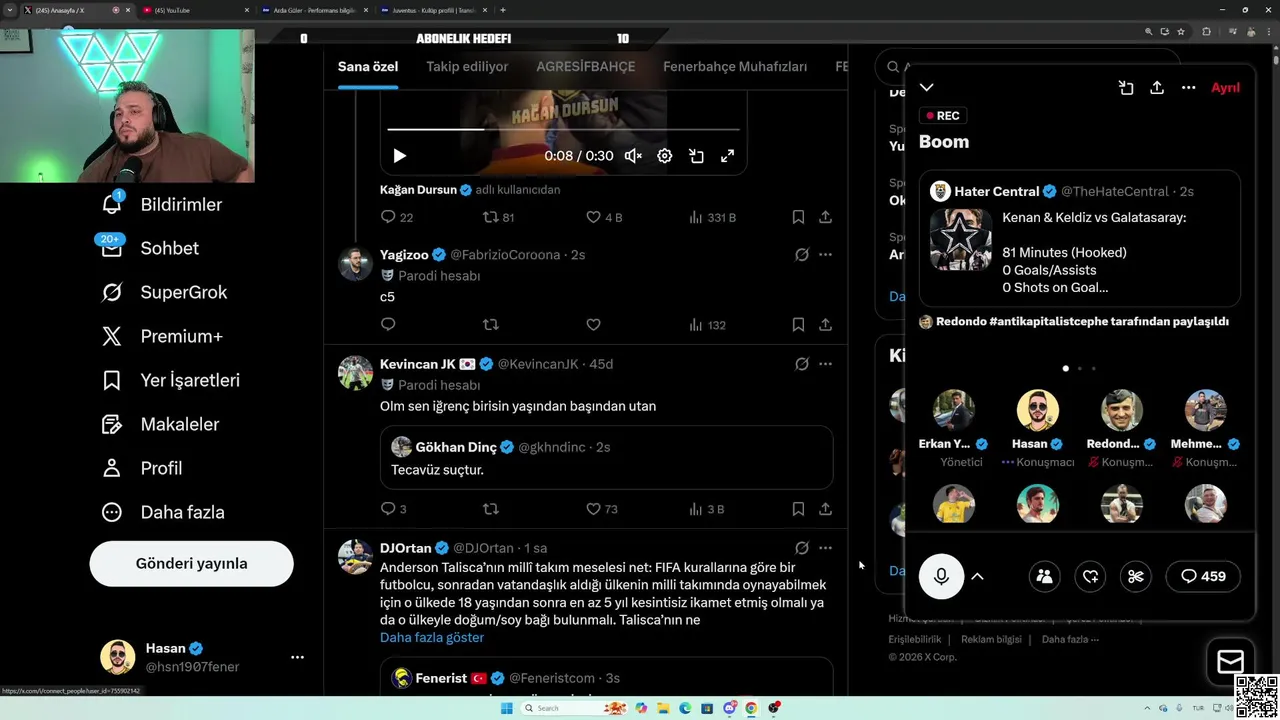Switch to Takip ediliyor tab

(x=467, y=67)
